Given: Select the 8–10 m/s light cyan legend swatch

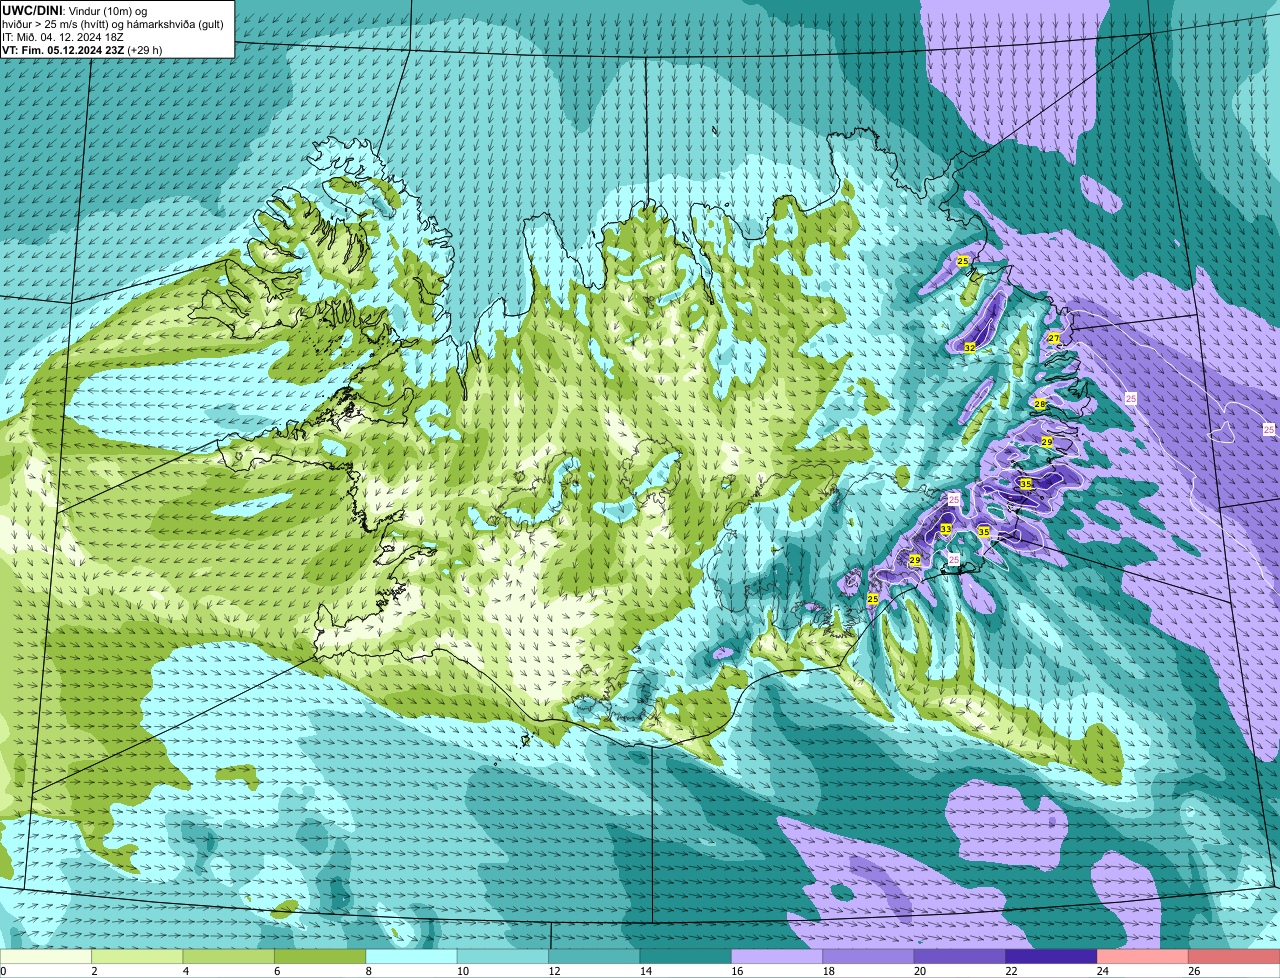Looking at the screenshot, I should tap(412, 956).
